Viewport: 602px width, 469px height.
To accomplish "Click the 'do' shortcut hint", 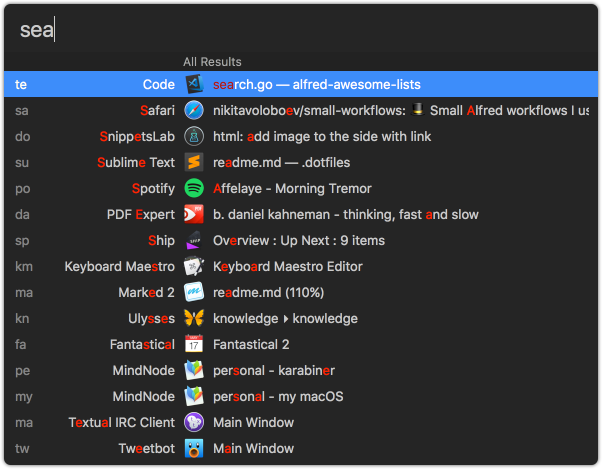I will pyautogui.click(x=22, y=137).
